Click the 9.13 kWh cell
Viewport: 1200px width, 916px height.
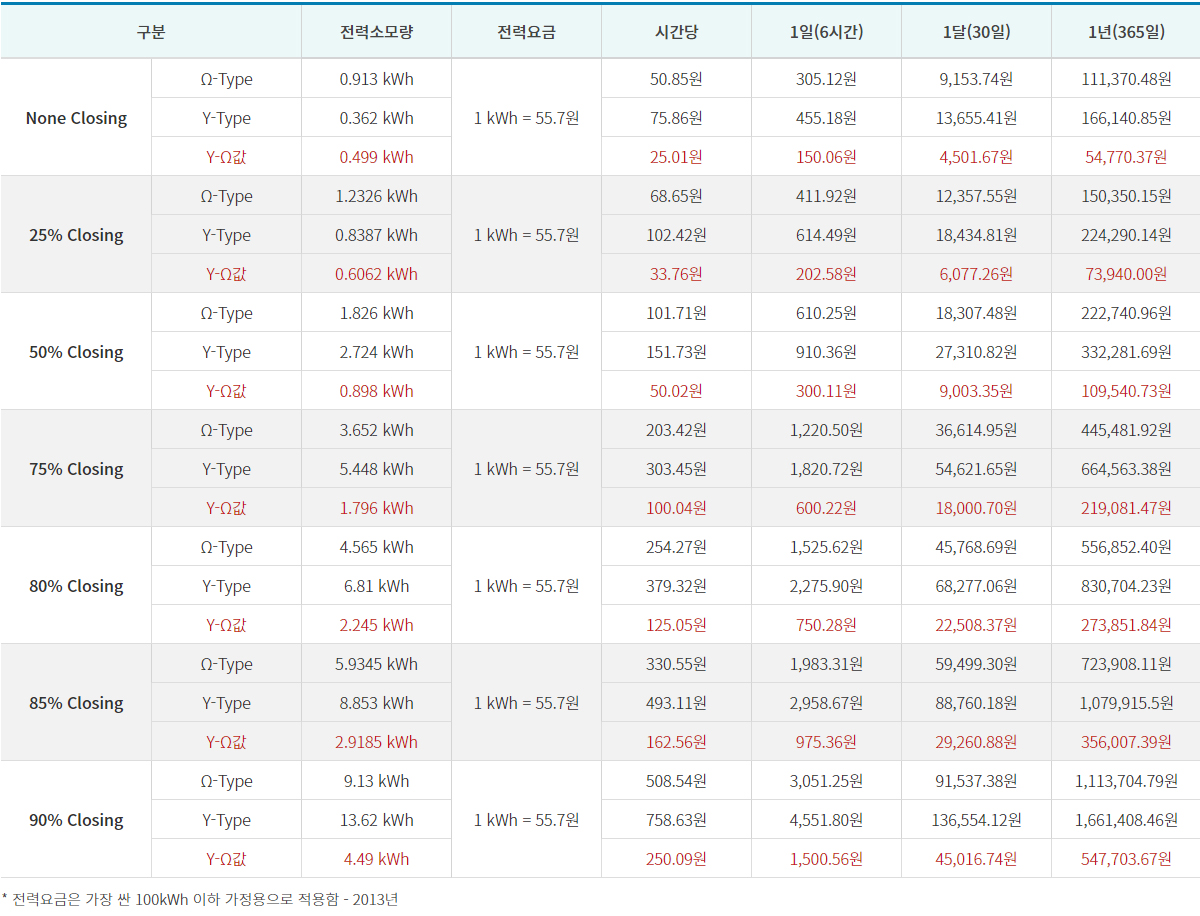[x=376, y=781]
